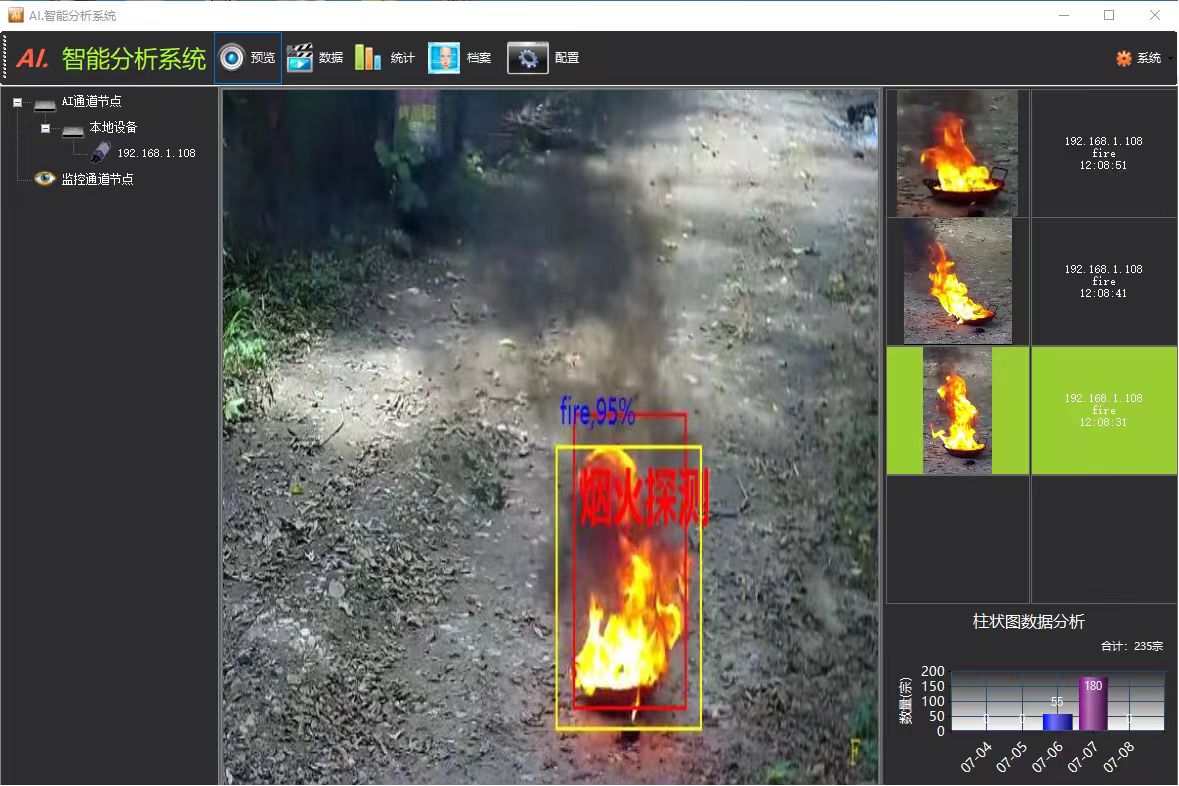Open the fire thumbnail captured at 12:08:41
1179x786 pixels.
pyautogui.click(x=957, y=281)
